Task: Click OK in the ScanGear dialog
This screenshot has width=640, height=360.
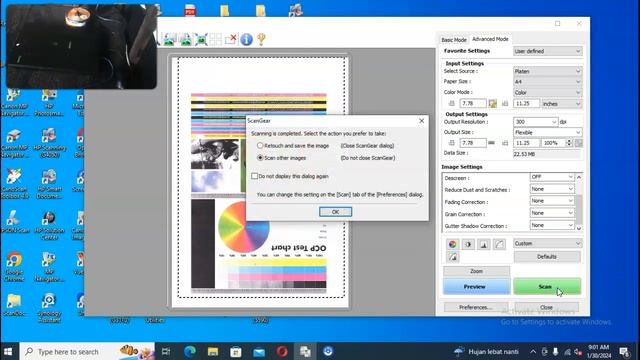Action: (x=335, y=212)
